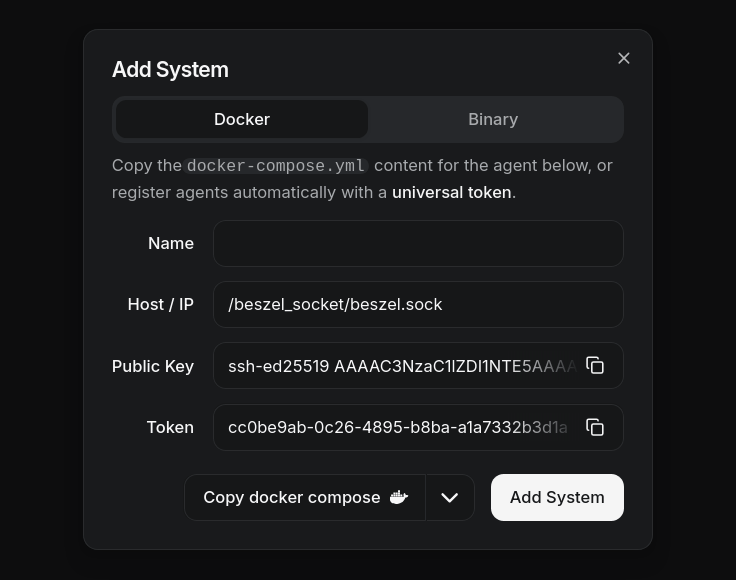Screen dimensions: 736x580
Task: Click into the Host / IP field
Action: tap(418, 305)
